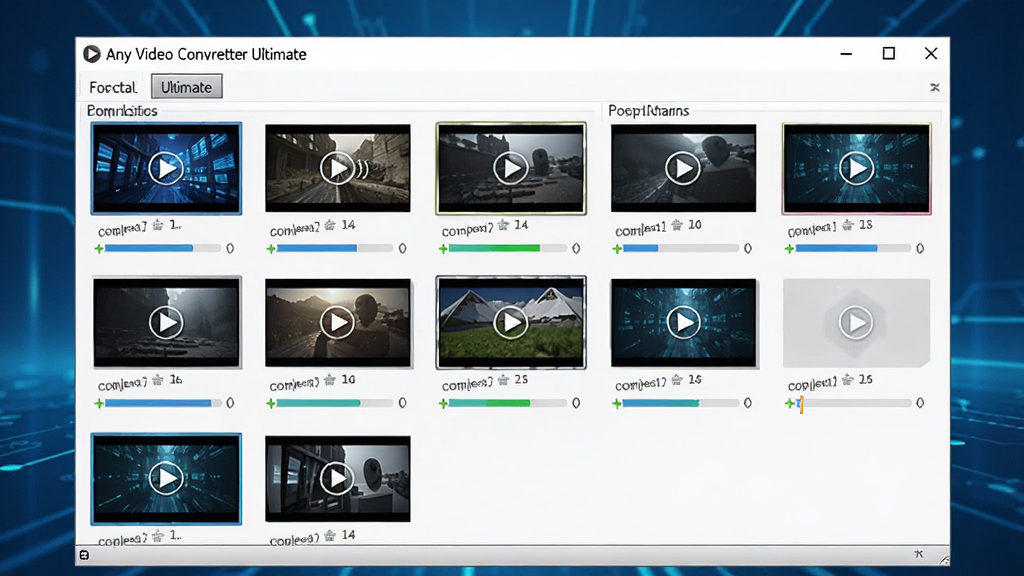The image size is (1024, 576).
Task: Click the green plus under the pink-bordered tunnel video
Action: (x=790, y=249)
